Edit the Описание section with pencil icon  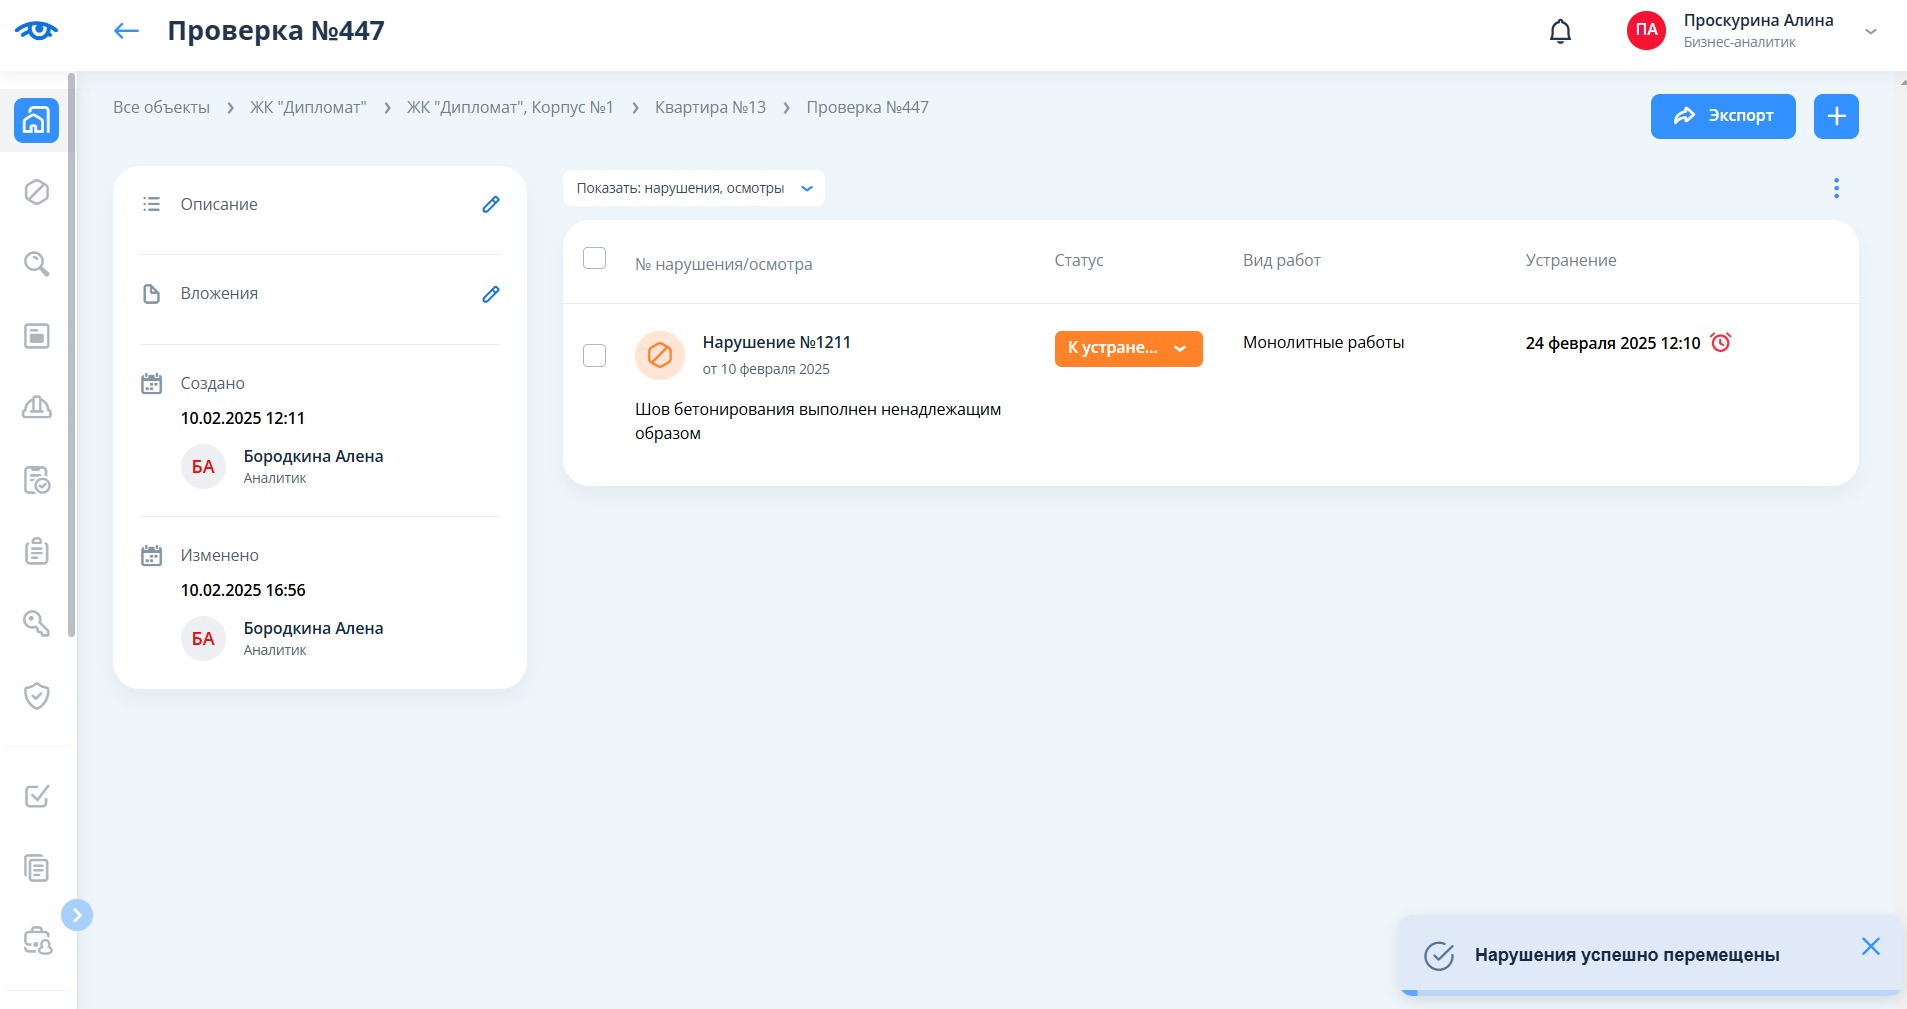490,204
